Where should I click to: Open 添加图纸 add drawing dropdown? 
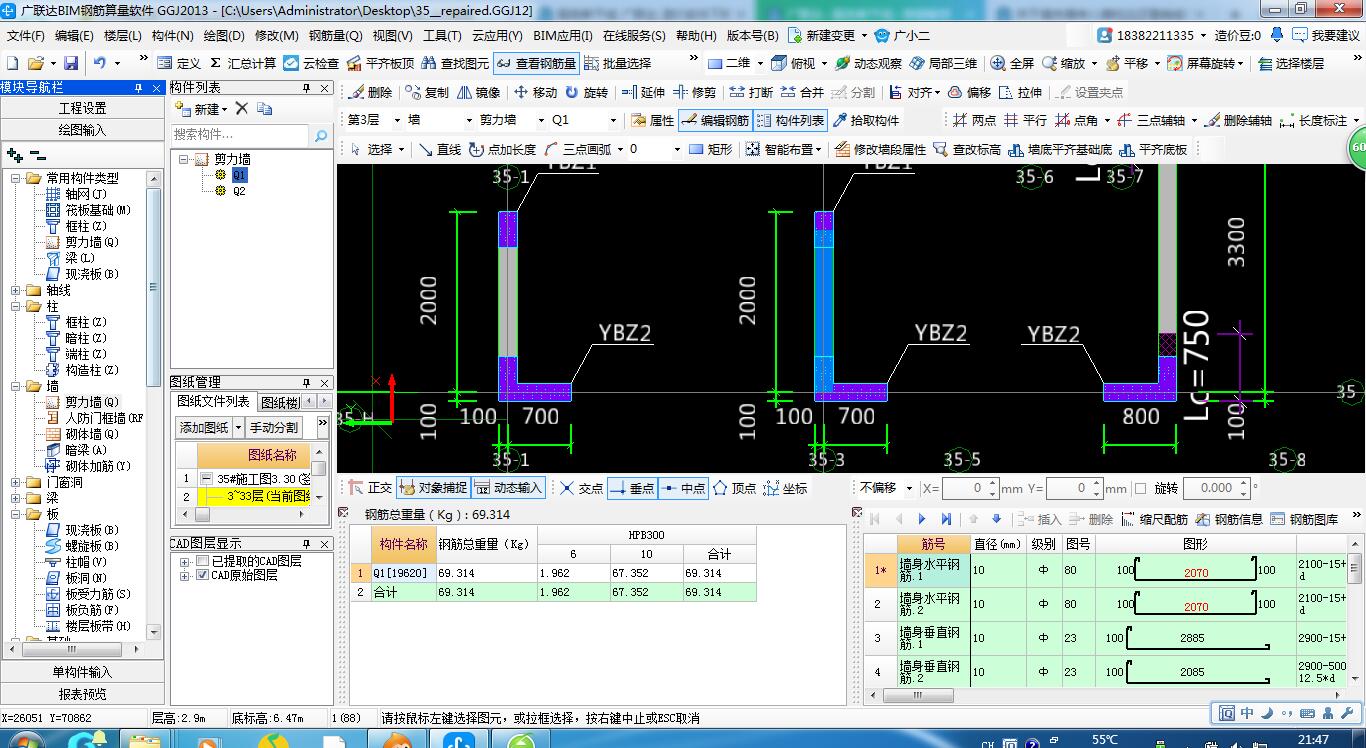coord(238,427)
